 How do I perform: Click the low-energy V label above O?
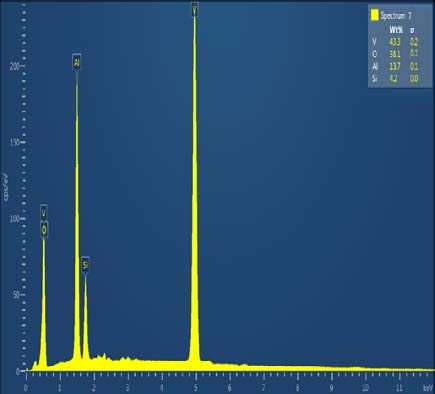pyautogui.click(x=44, y=213)
